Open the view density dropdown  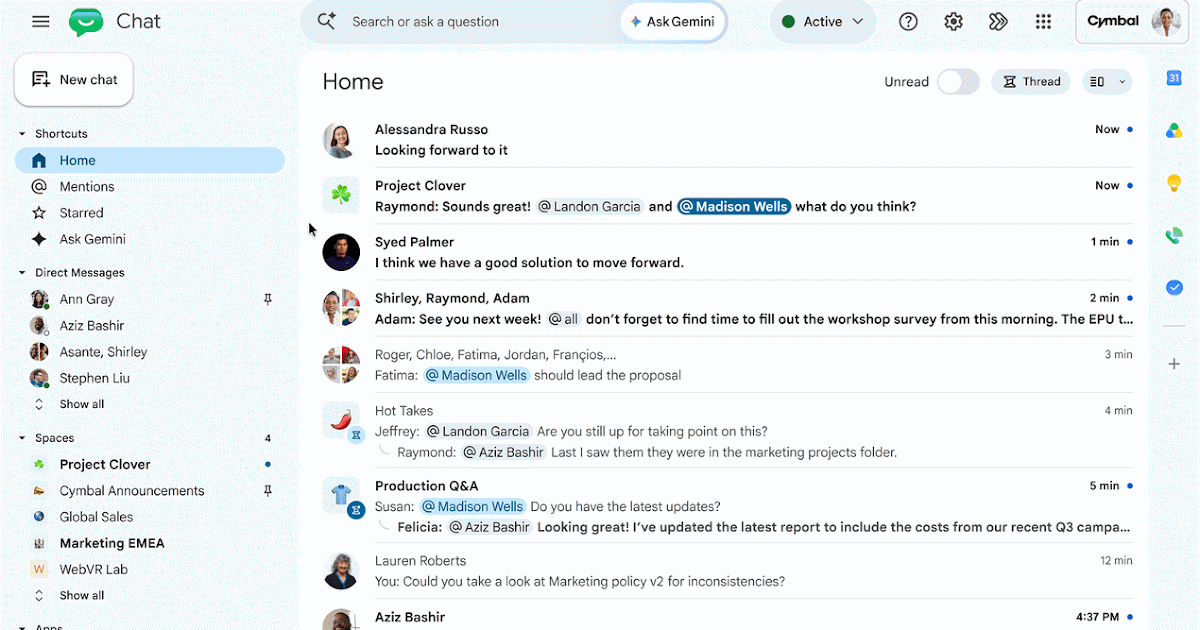coord(1107,82)
